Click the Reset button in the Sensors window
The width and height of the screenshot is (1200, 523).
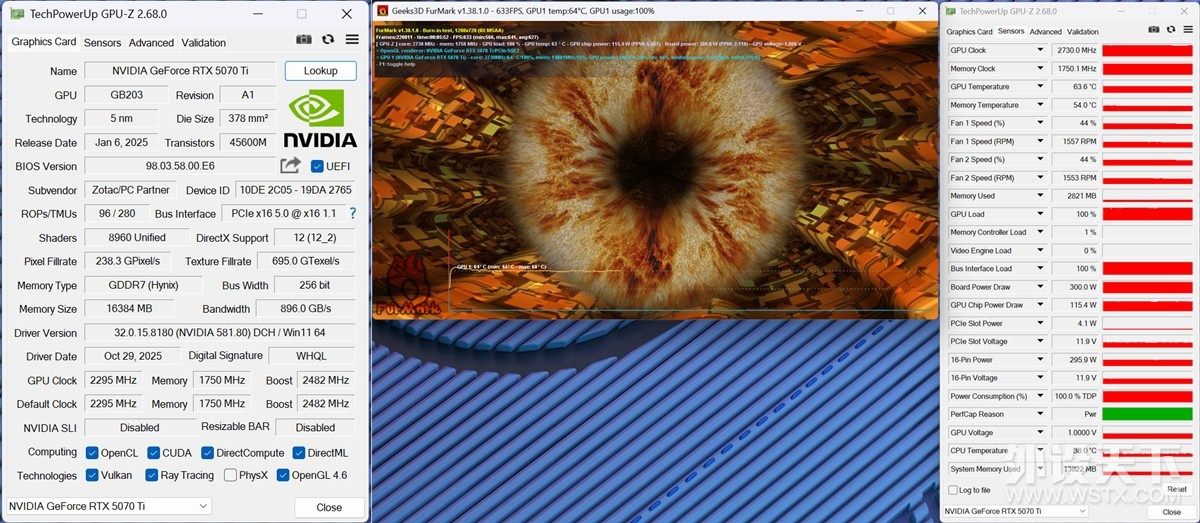(1177, 490)
